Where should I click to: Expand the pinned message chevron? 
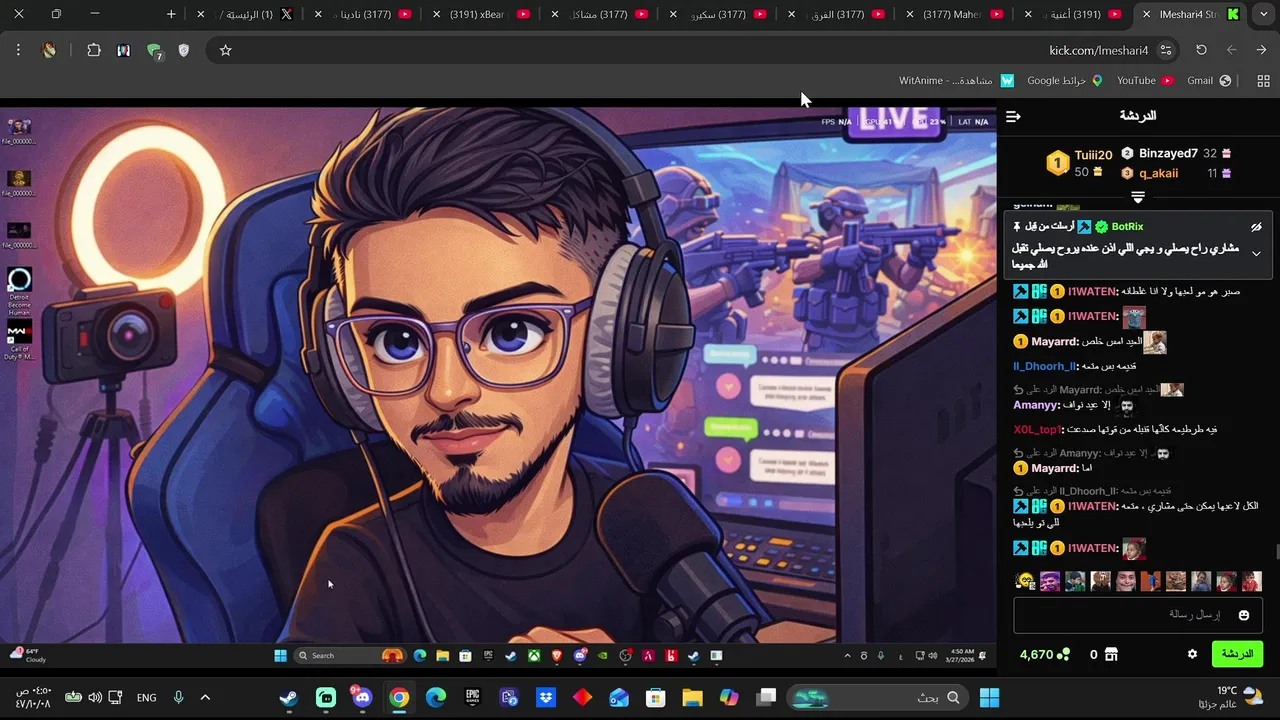coord(1257,254)
